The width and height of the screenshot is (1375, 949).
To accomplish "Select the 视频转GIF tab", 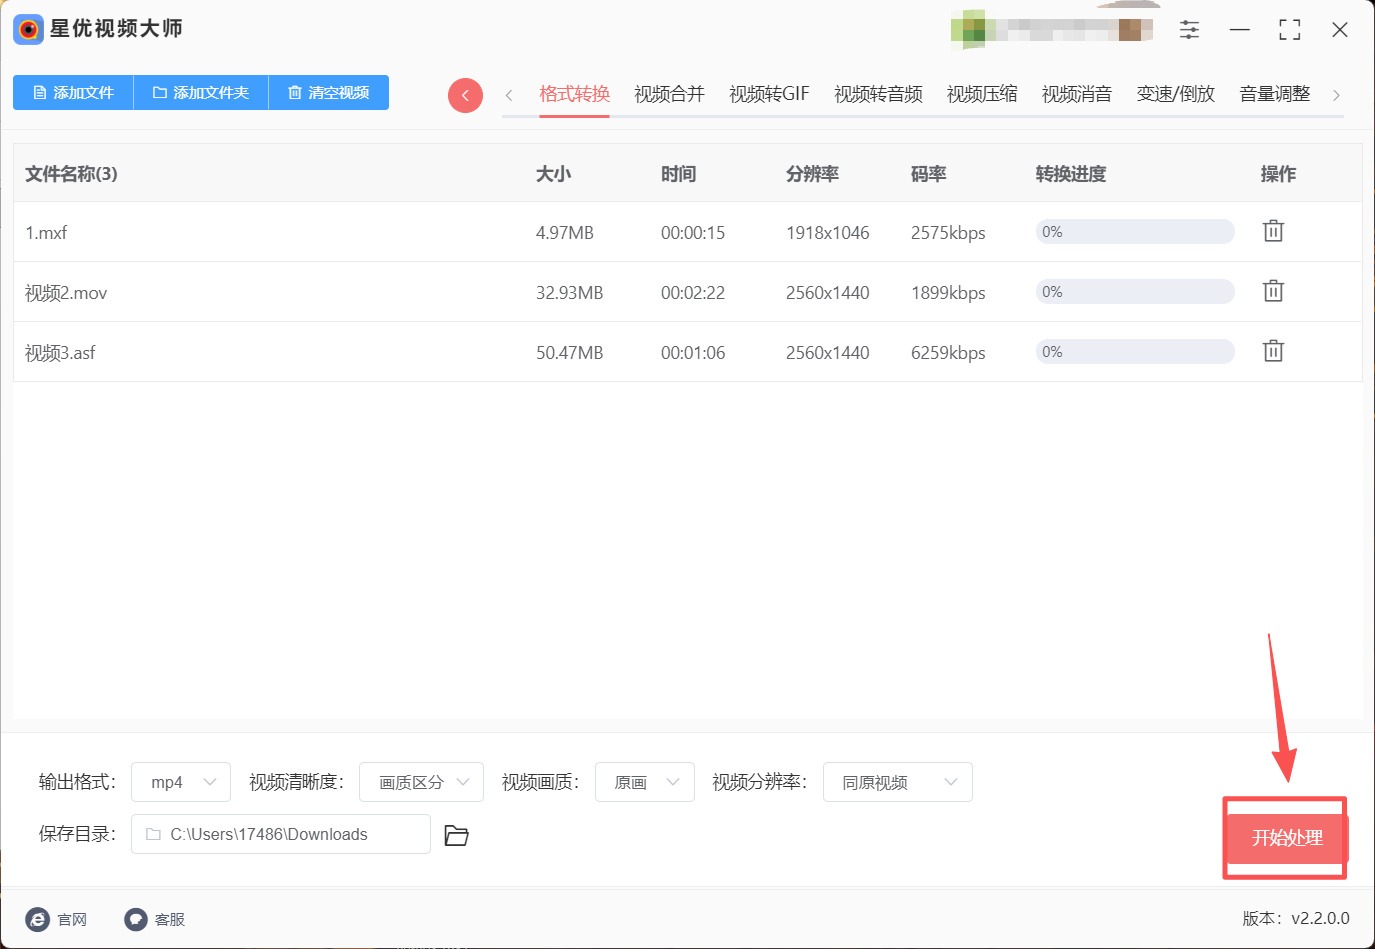I will 769,94.
